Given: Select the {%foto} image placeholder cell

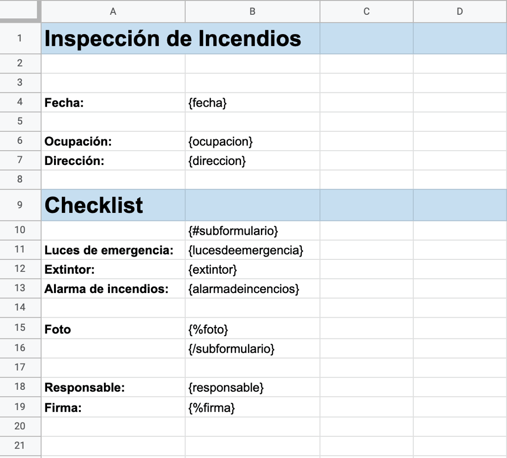Looking at the screenshot, I should pyautogui.click(x=252, y=329).
